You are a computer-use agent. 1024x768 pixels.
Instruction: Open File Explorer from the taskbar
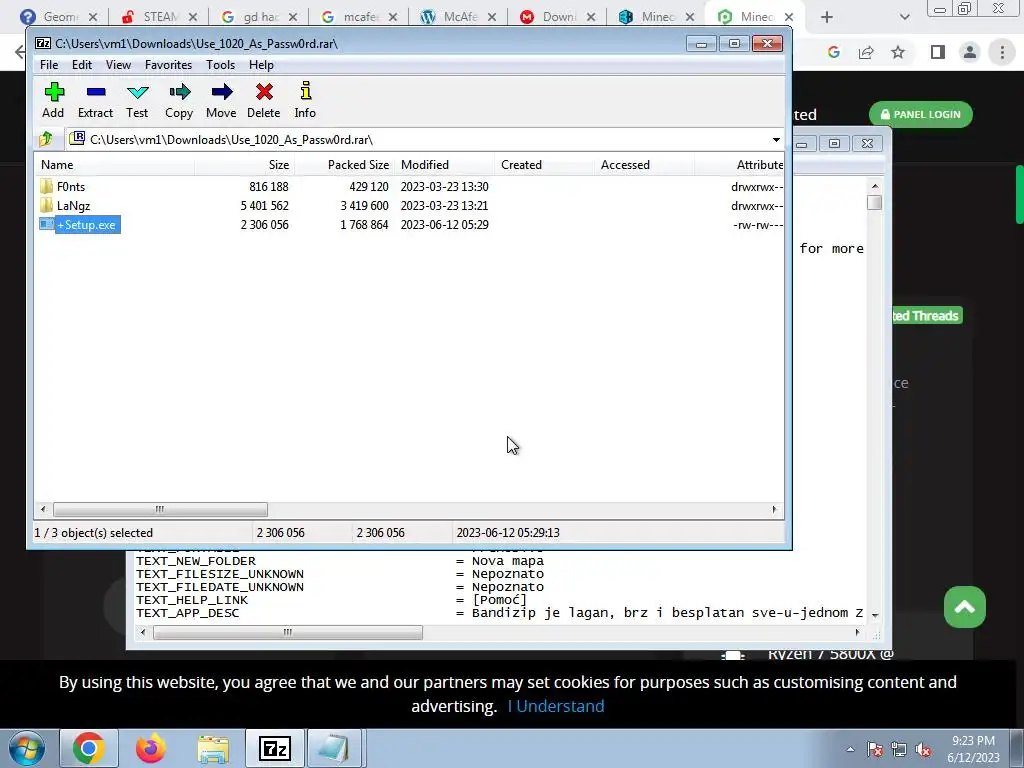point(213,748)
